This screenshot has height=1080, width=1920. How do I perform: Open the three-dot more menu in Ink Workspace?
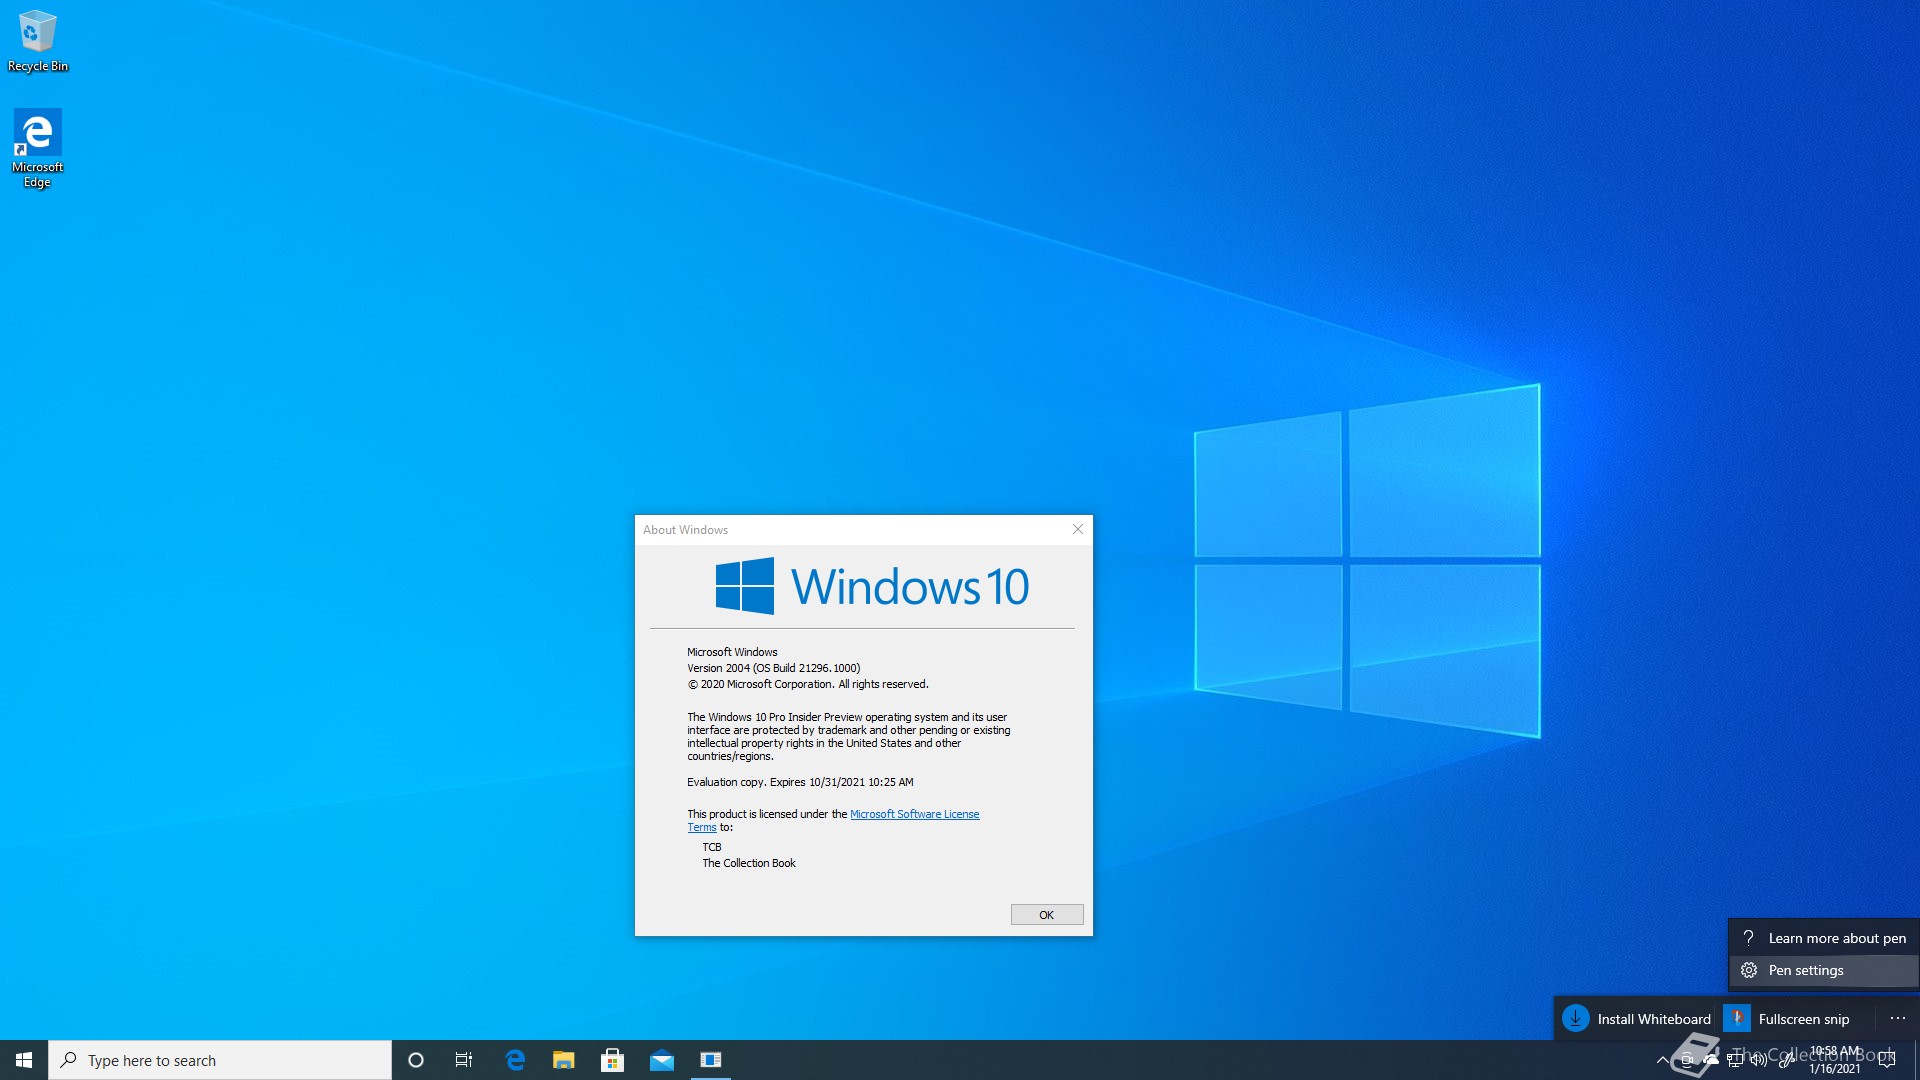[x=1897, y=1019]
